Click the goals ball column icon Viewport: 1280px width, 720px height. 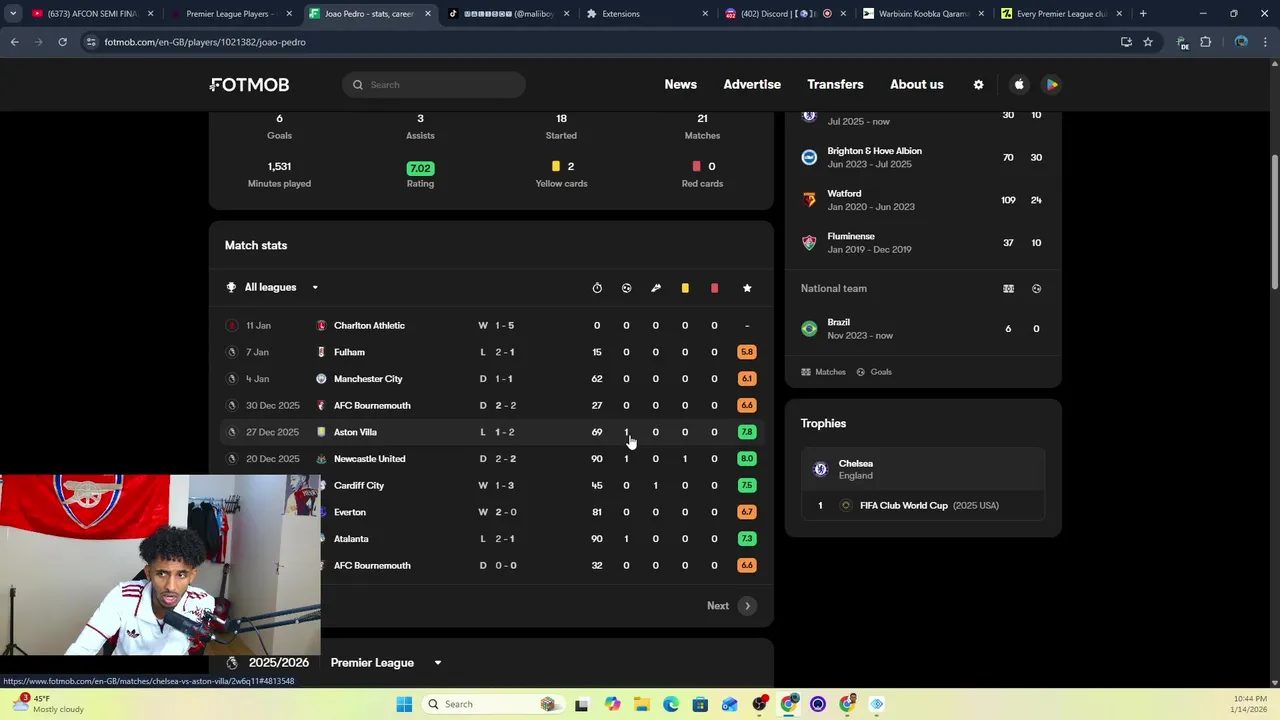(x=626, y=288)
